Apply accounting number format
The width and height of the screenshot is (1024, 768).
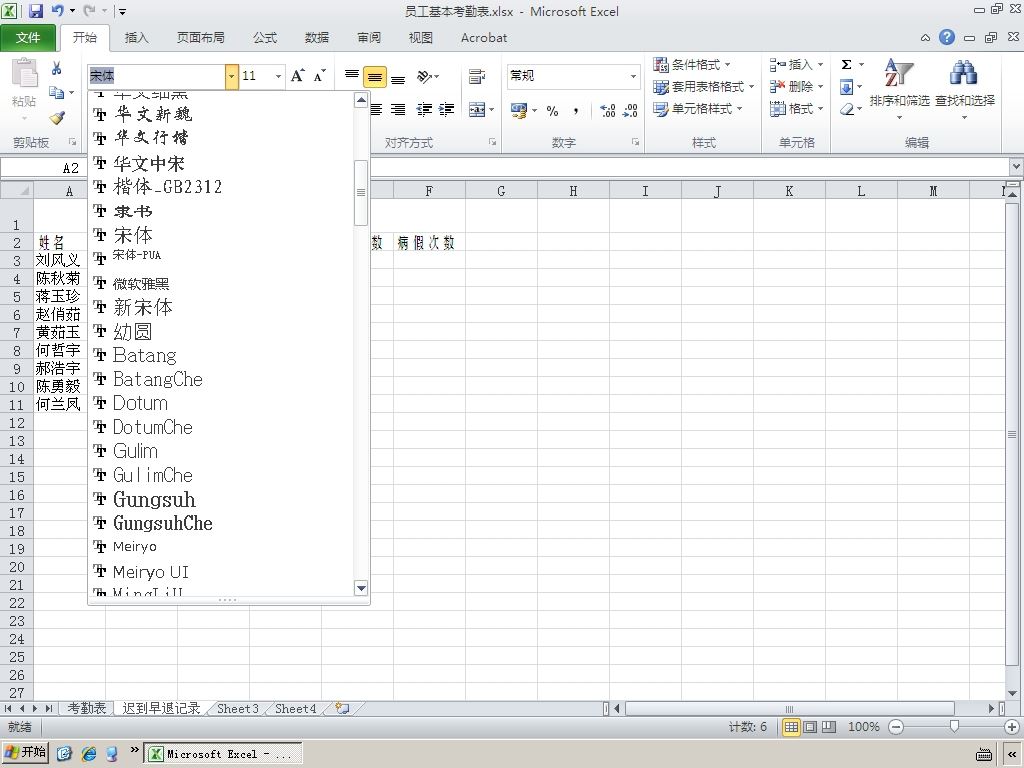519,110
